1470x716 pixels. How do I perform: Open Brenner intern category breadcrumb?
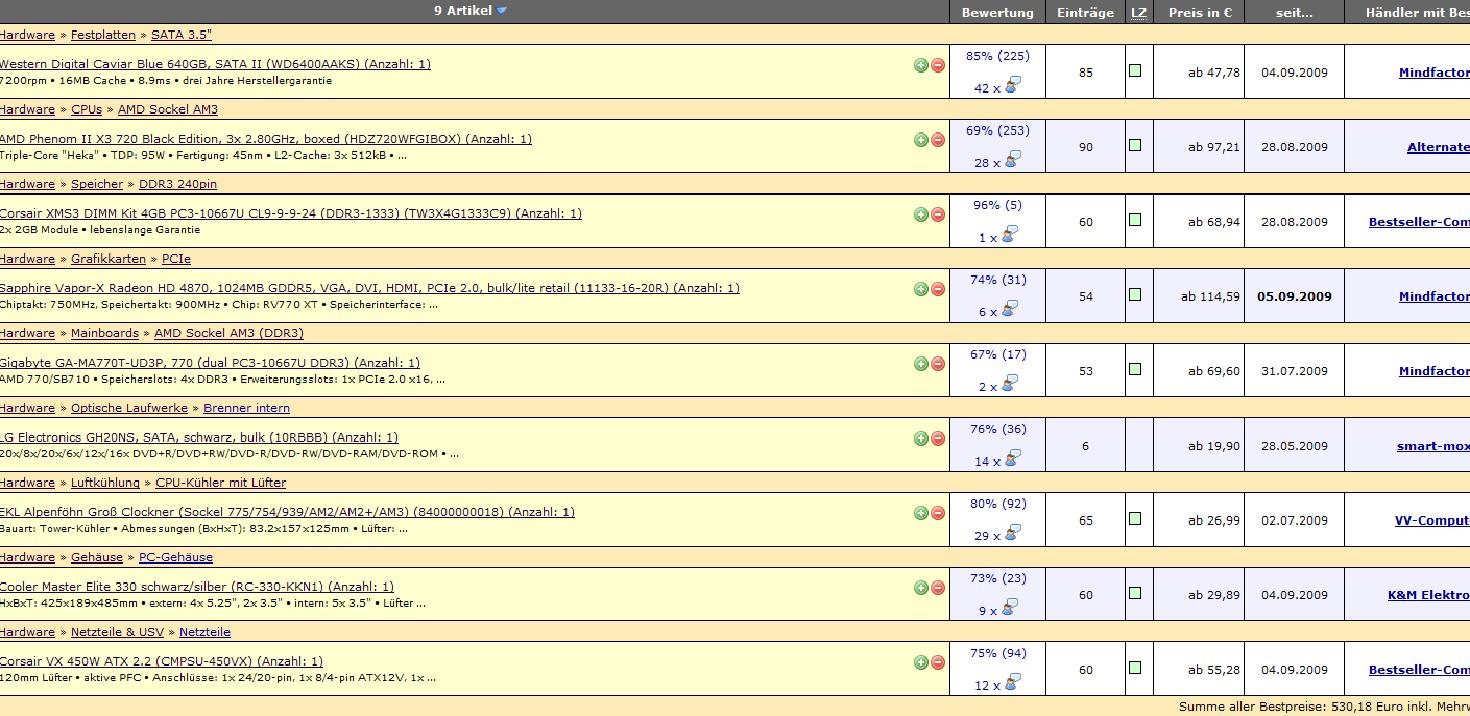[x=246, y=408]
